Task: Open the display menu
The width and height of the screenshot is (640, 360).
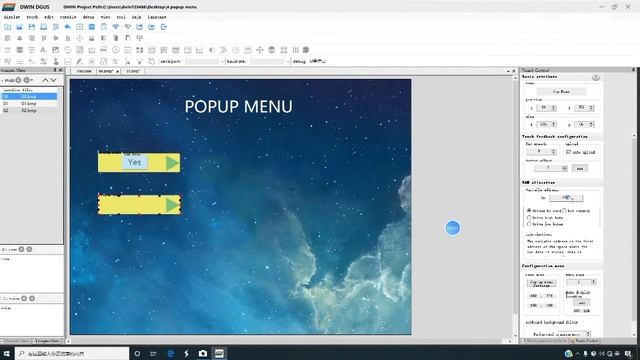Action: (12, 17)
